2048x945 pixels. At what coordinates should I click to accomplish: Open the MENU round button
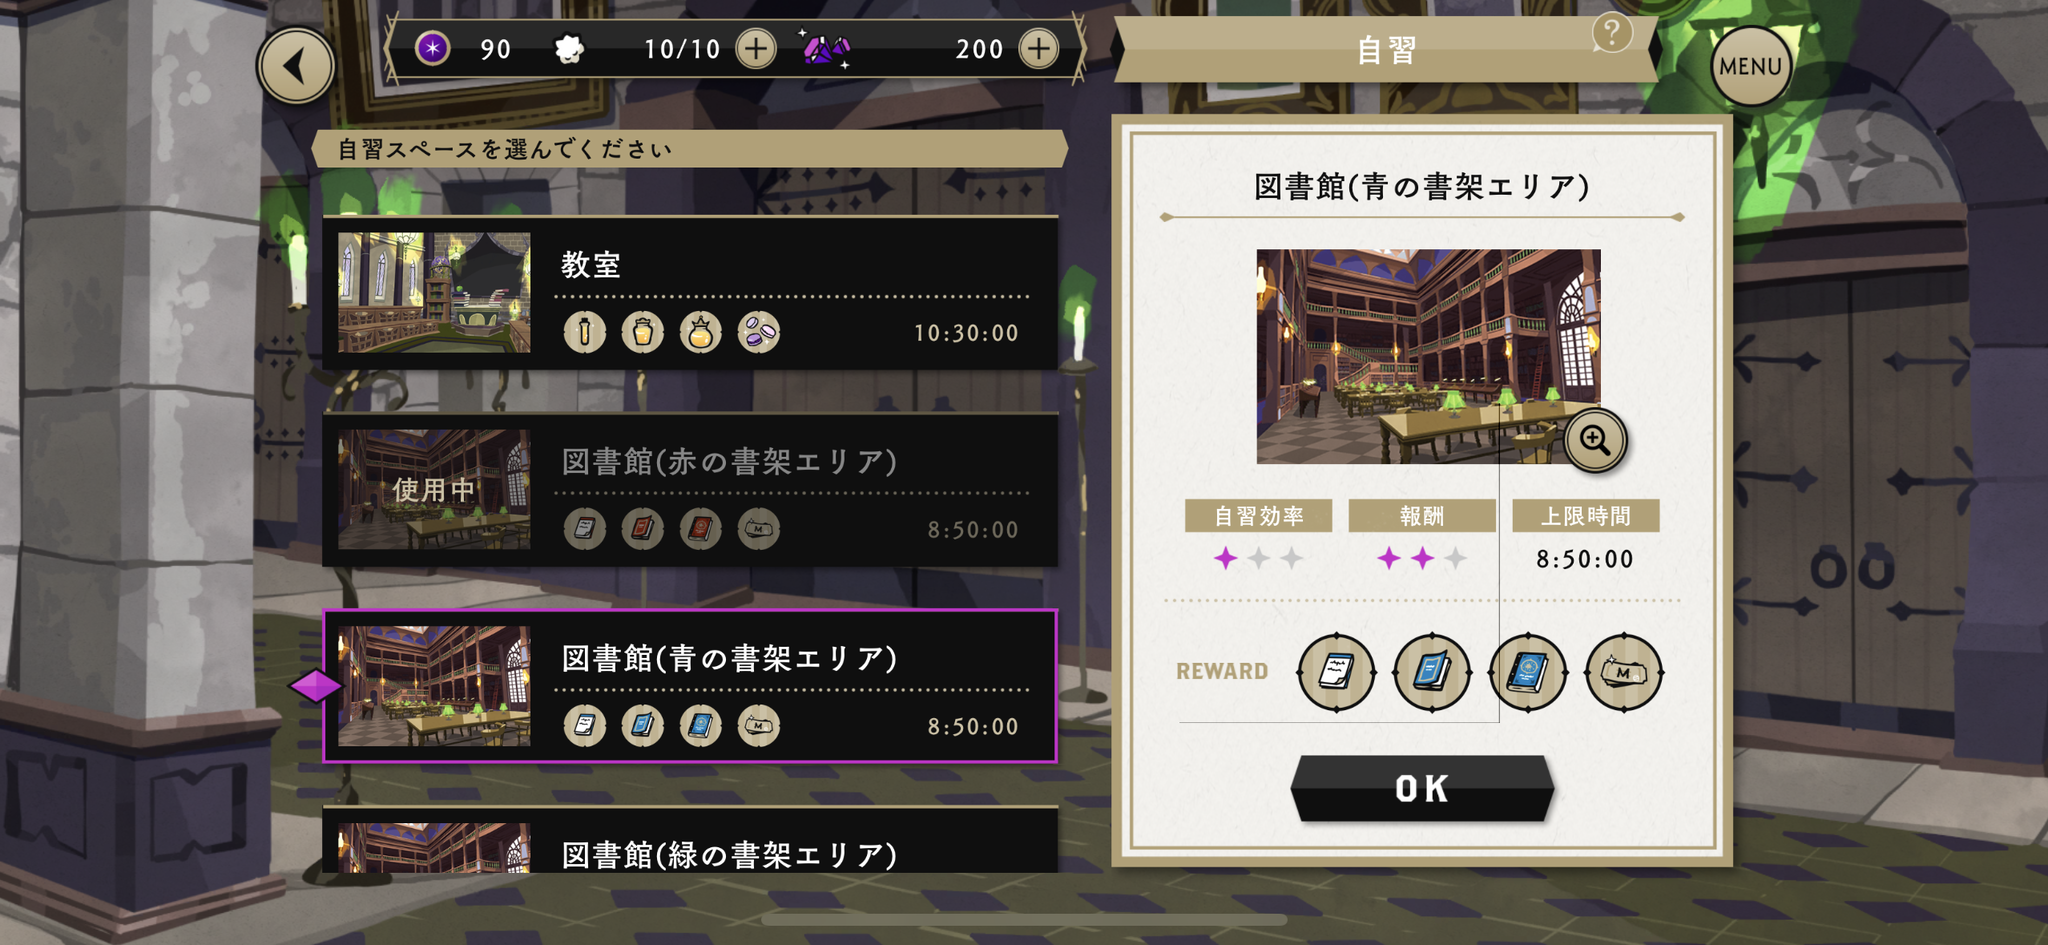point(1750,66)
